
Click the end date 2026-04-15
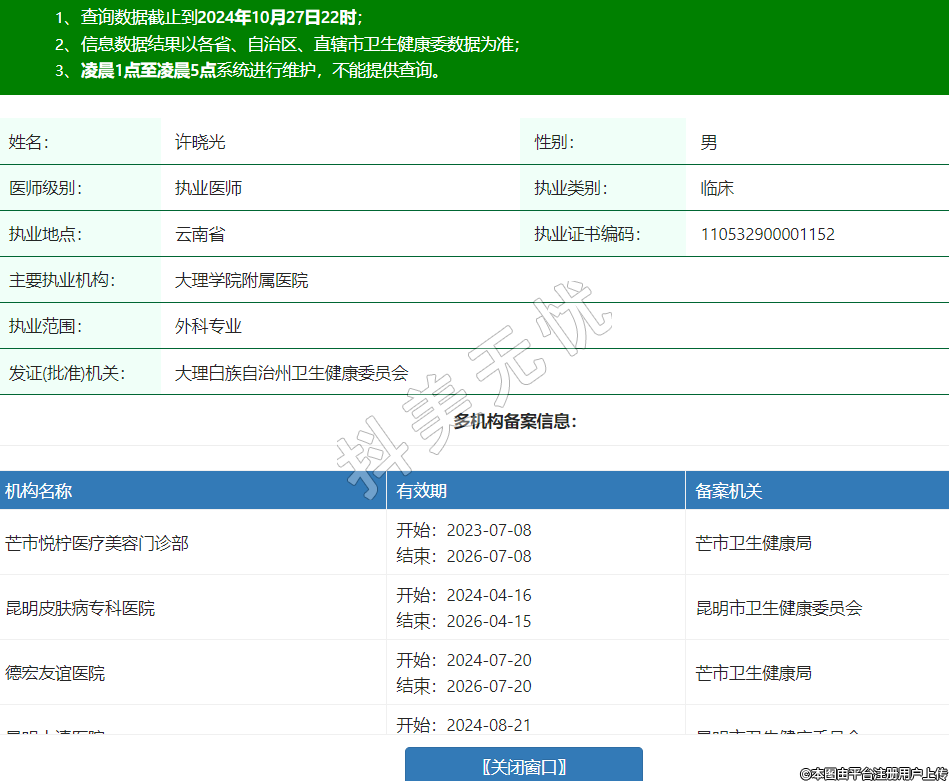pos(488,621)
